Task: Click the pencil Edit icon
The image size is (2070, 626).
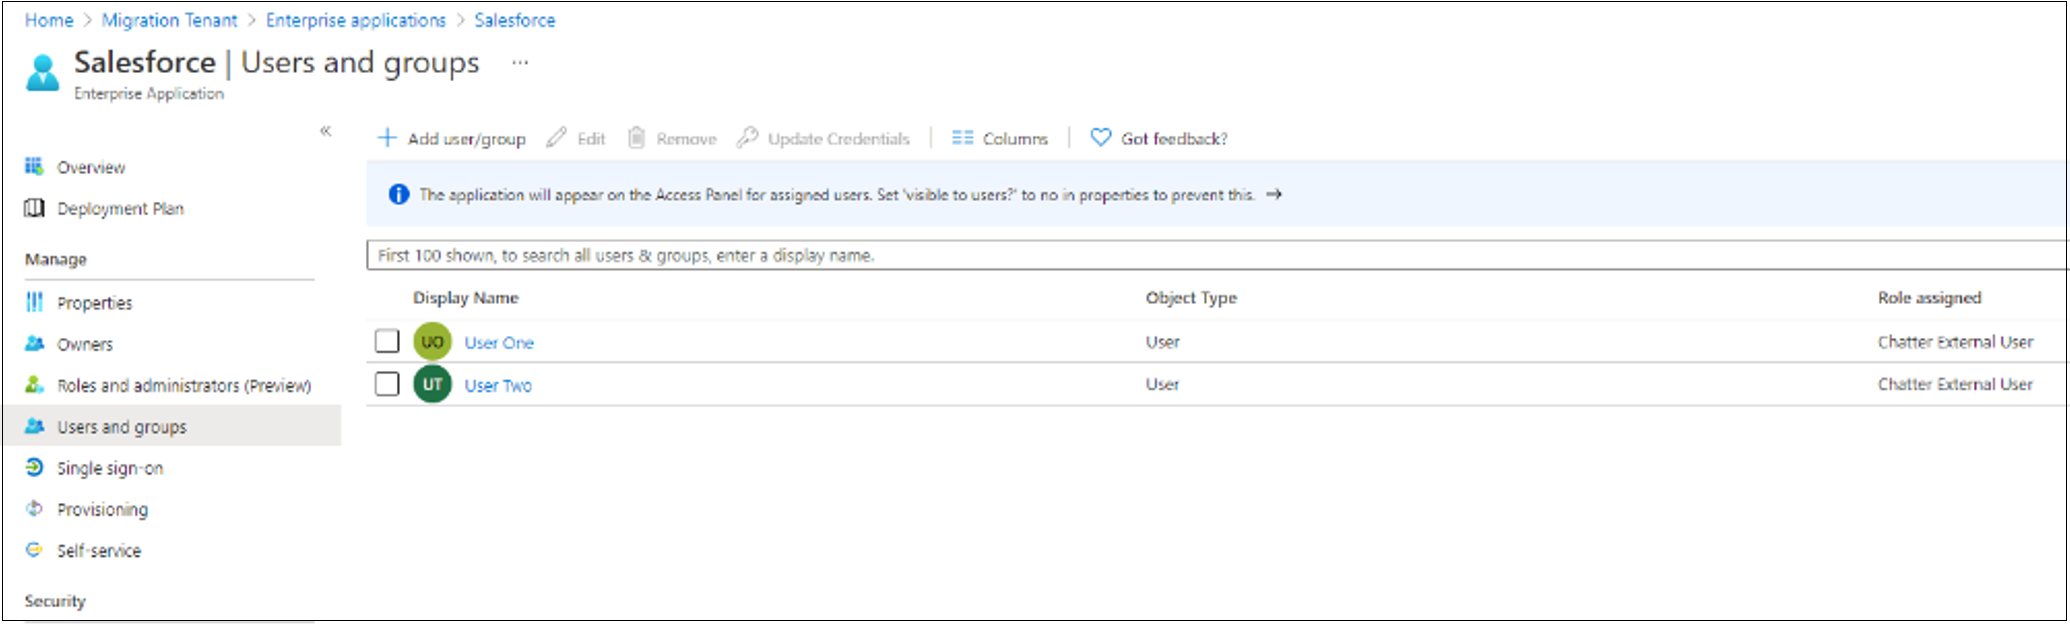Action: pyautogui.click(x=556, y=137)
